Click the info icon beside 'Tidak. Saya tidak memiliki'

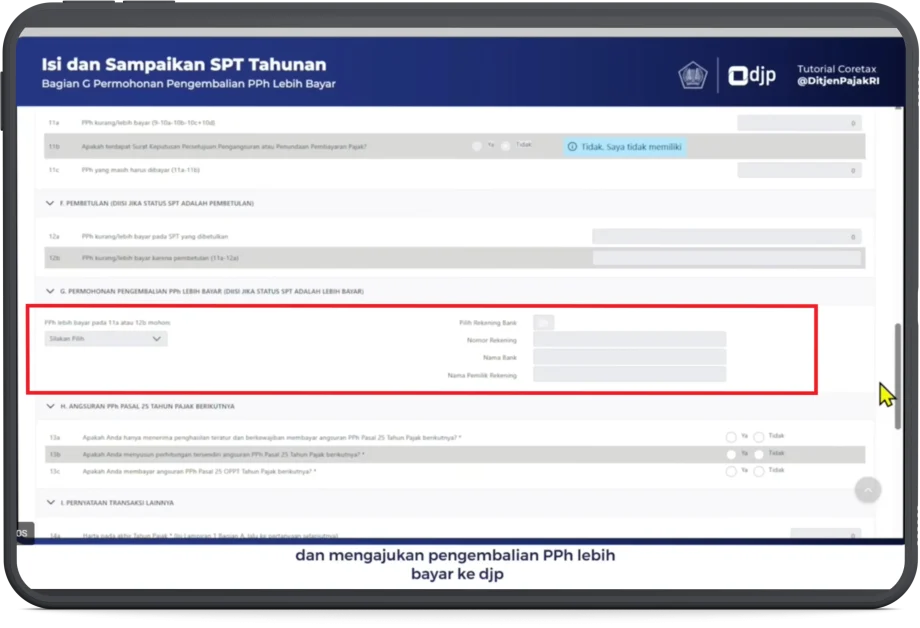573,146
